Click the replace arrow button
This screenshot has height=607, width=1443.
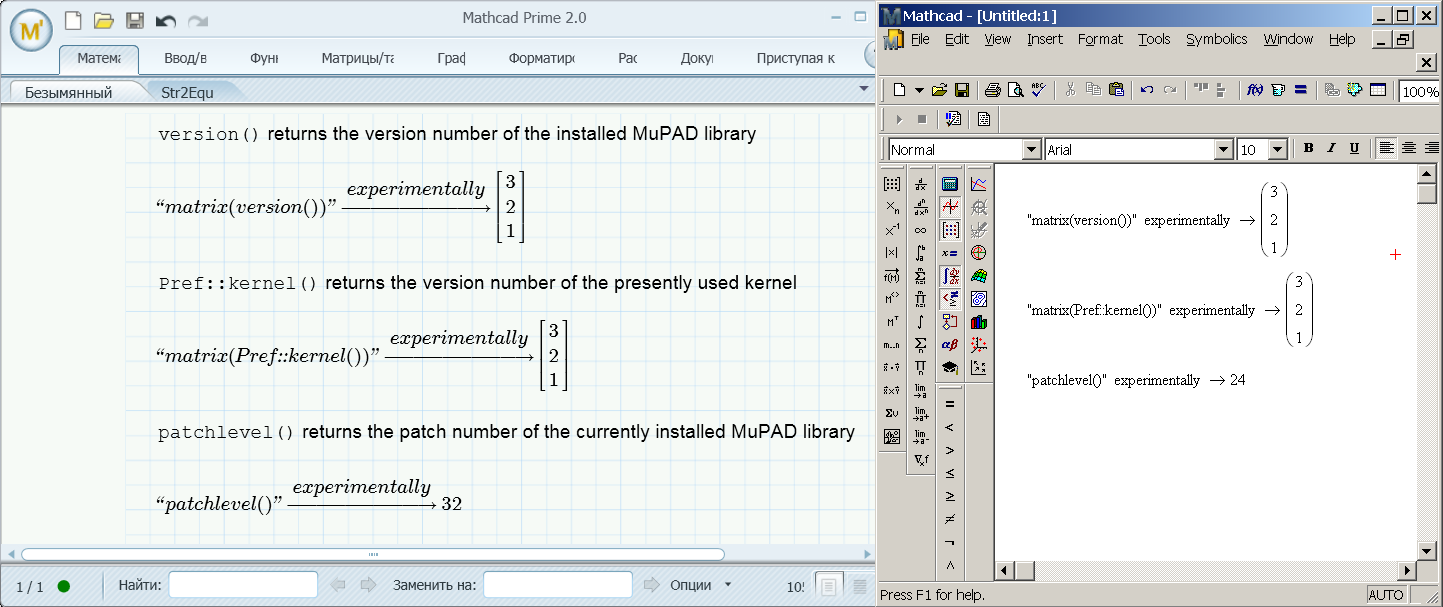652,585
